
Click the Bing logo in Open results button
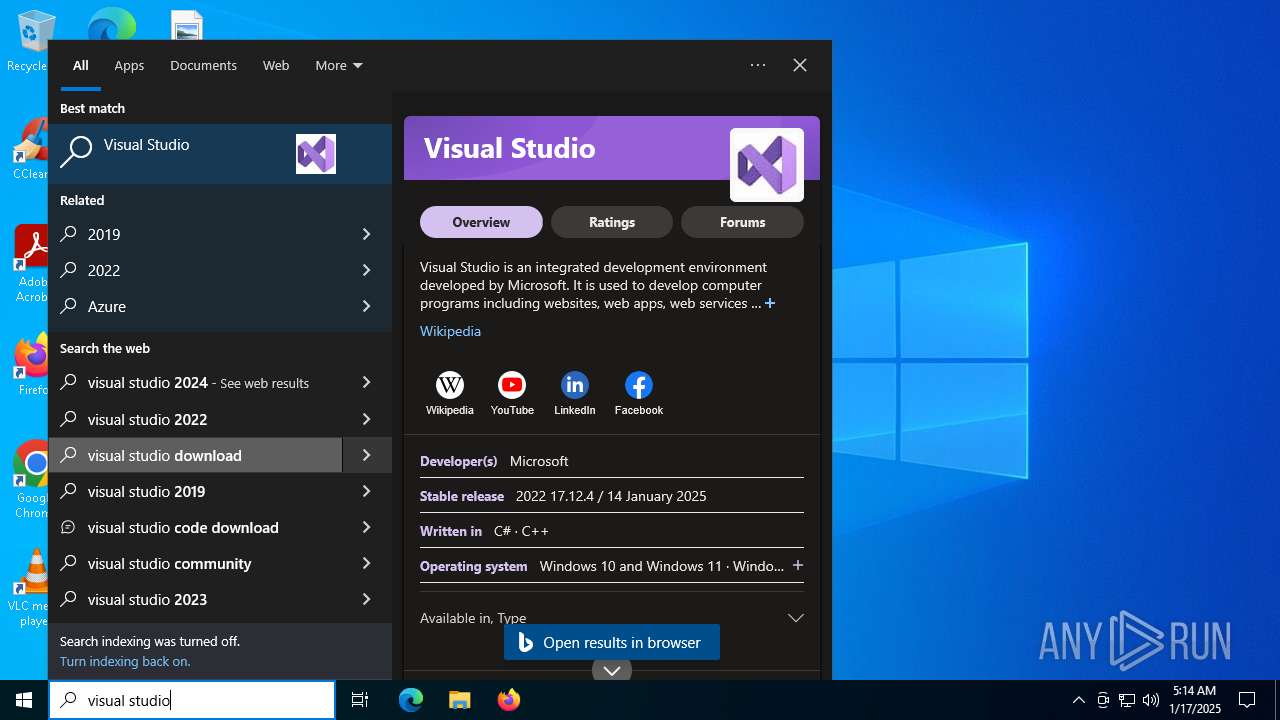pyautogui.click(x=525, y=642)
